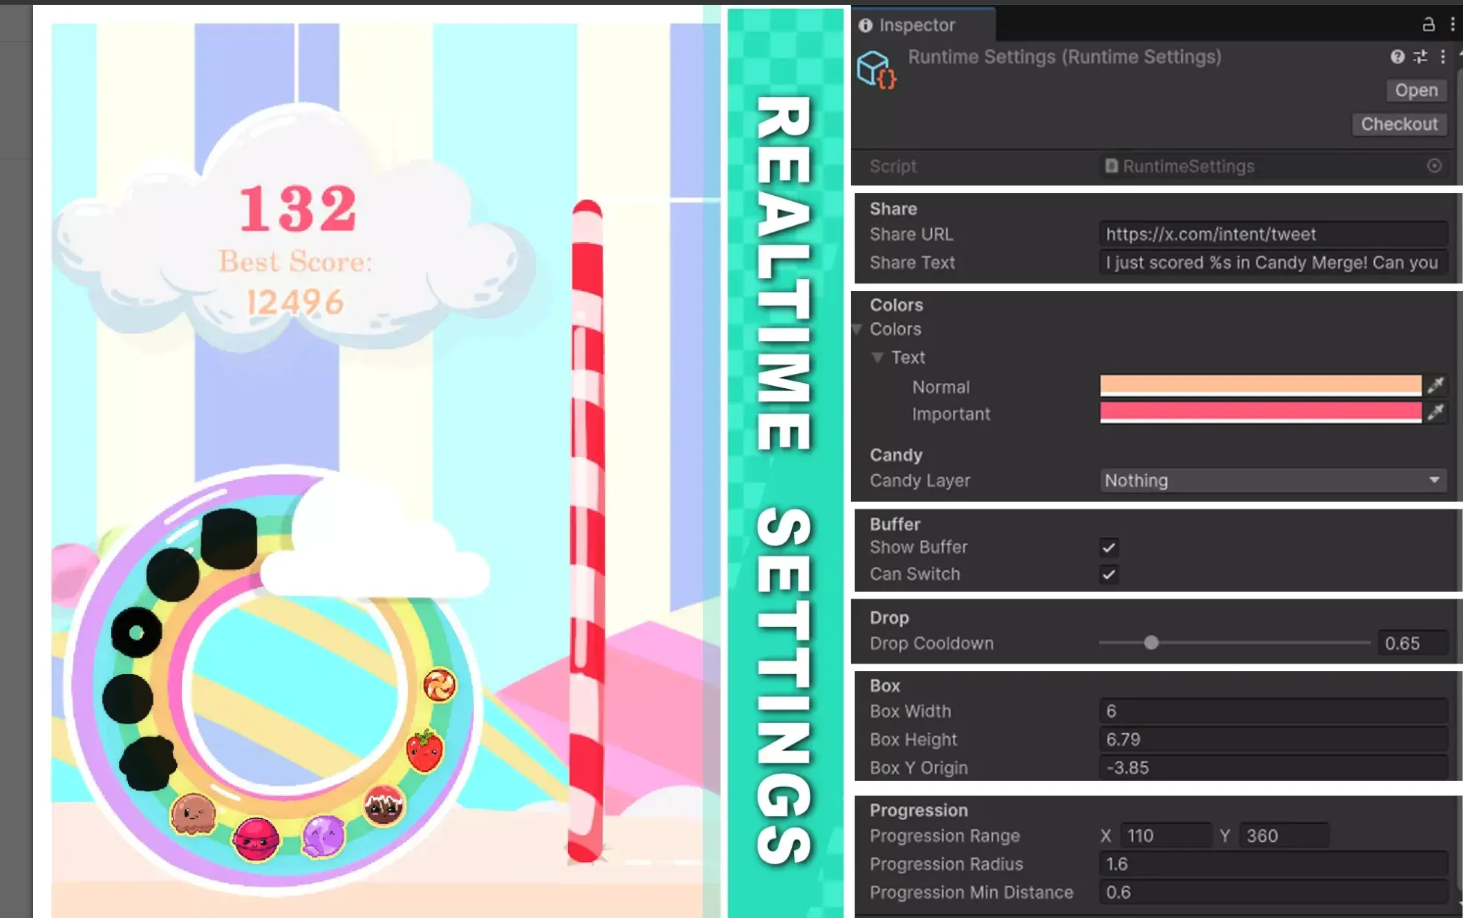Click the Script field object picker circle
Viewport: 1463px width, 918px height.
[1434, 166]
